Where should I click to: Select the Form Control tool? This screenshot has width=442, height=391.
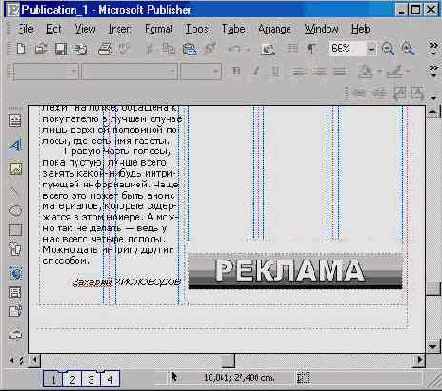tap(15, 292)
